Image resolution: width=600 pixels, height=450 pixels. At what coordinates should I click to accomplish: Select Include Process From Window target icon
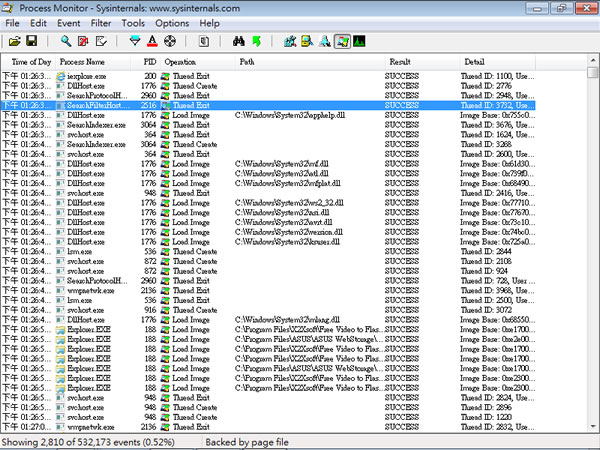coord(169,41)
